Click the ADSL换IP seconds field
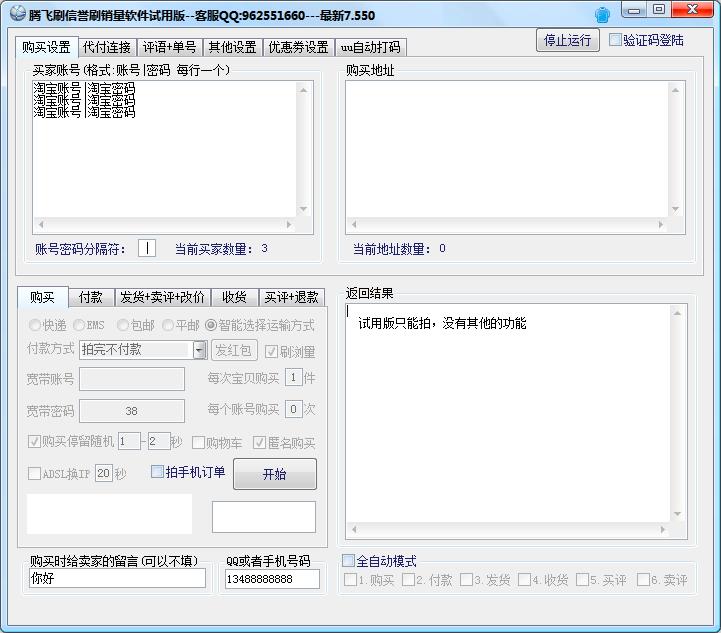 click(x=104, y=473)
